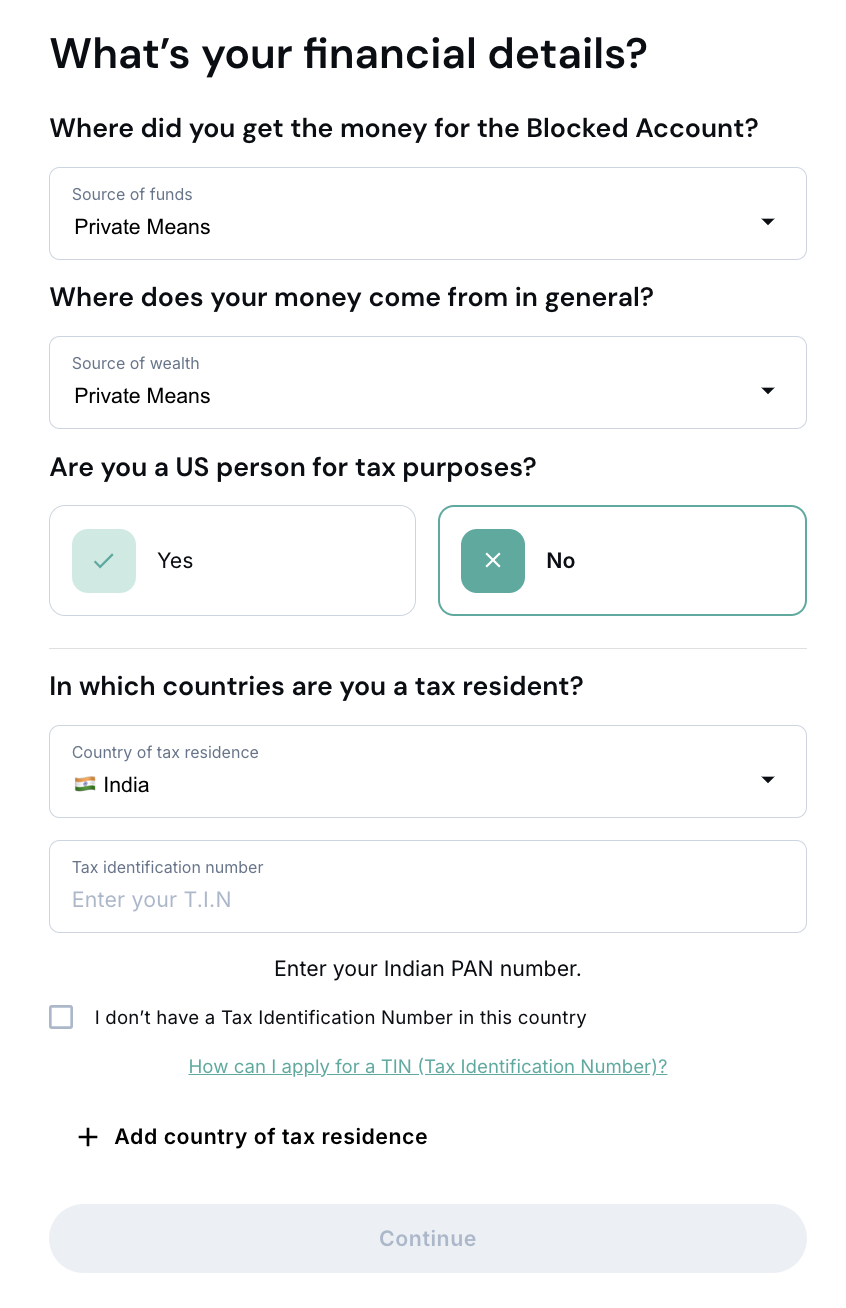
Task: Focus the Enter your T.I.N field
Action: [427, 899]
